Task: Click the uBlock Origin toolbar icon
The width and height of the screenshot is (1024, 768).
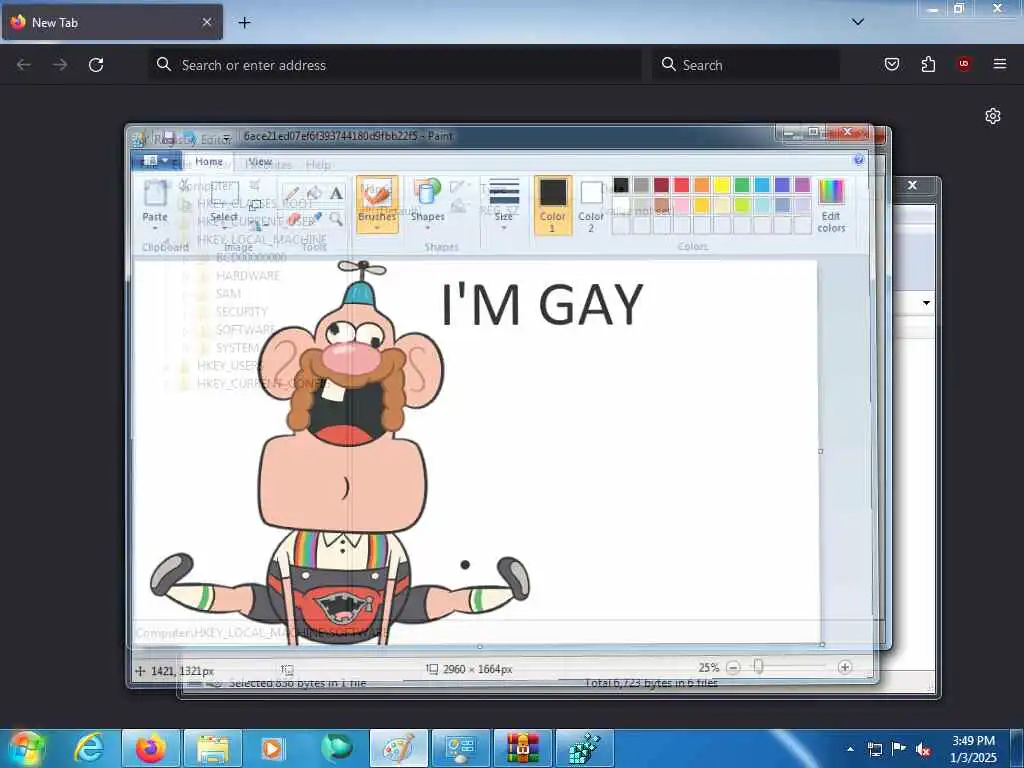Action: pos(964,64)
